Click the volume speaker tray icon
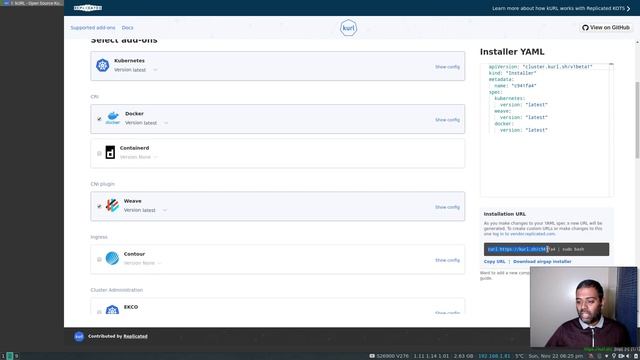Image resolution: width=640 pixels, height=360 pixels. (x=628, y=356)
